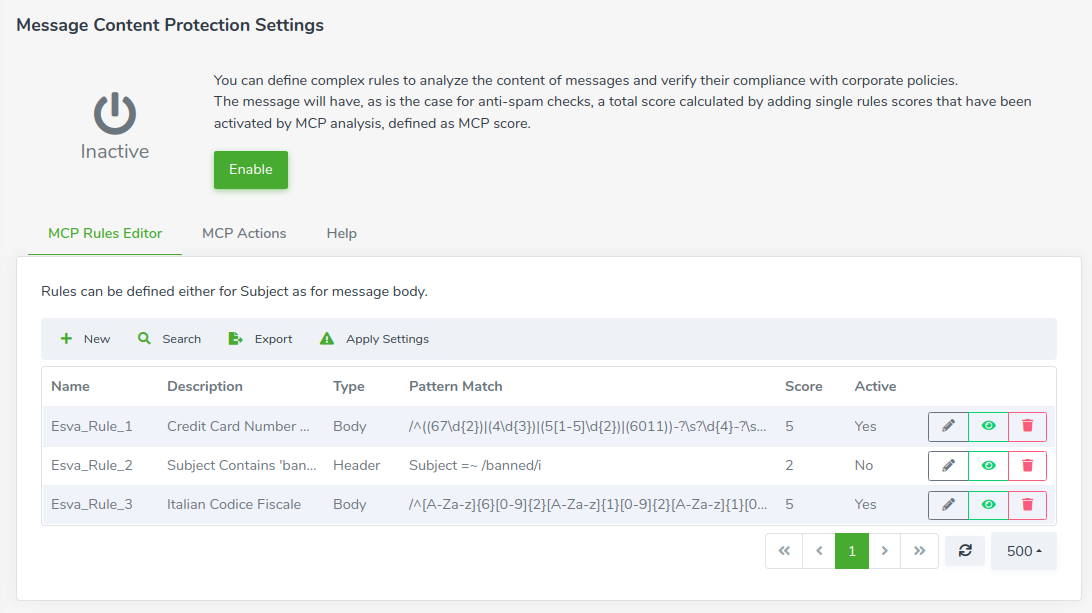This screenshot has width=1092, height=613.
Task: Click the 'Subject Contains 'ban...' description cell
Action: pyautogui.click(x=242, y=465)
